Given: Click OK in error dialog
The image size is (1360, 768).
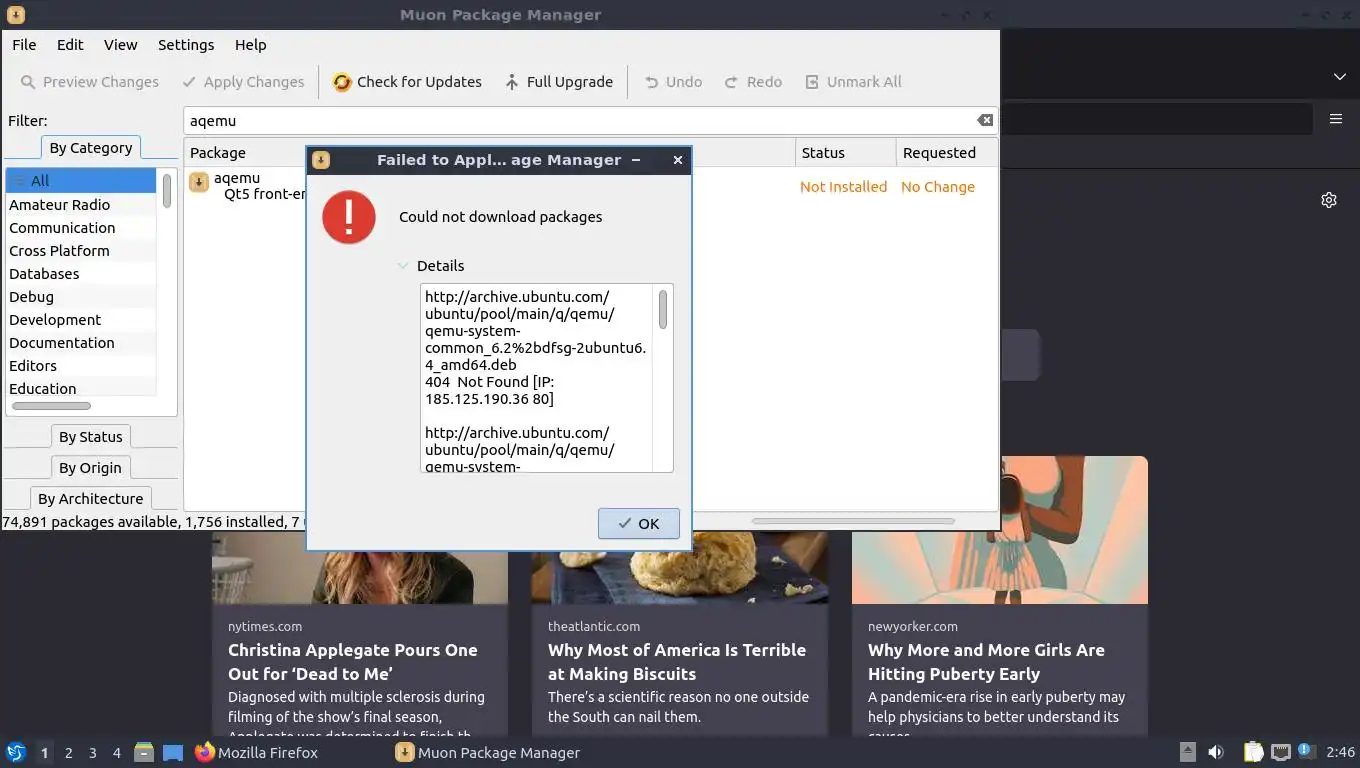Looking at the screenshot, I should [639, 524].
